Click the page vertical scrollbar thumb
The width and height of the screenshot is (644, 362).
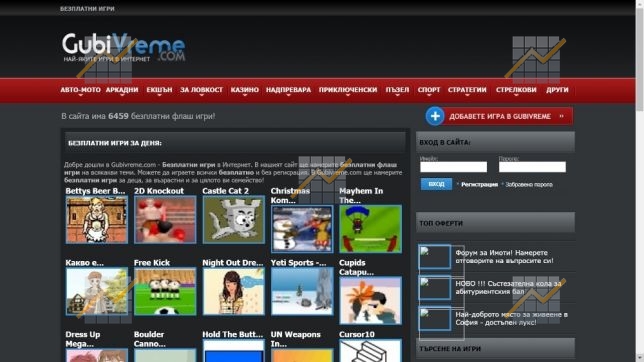639,58
